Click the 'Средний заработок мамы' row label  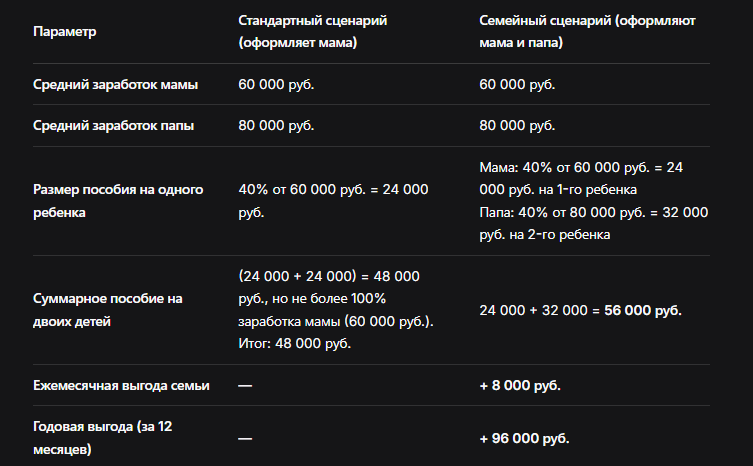(x=115, y=85)
